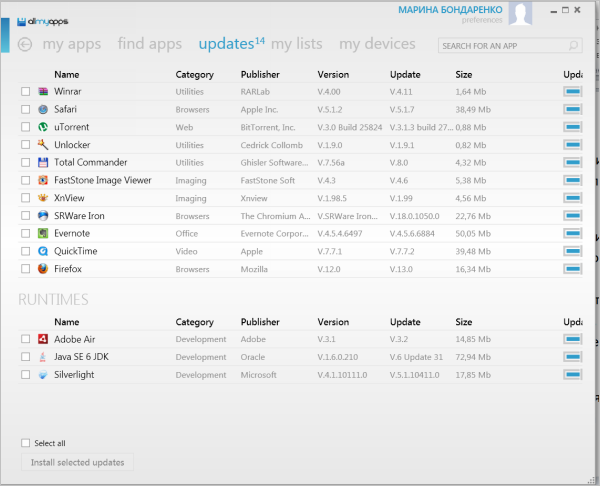Viewport: 600px width, 486px height.
Task: Click the Java SE 6 JDK icon
Action: (43, 357)
